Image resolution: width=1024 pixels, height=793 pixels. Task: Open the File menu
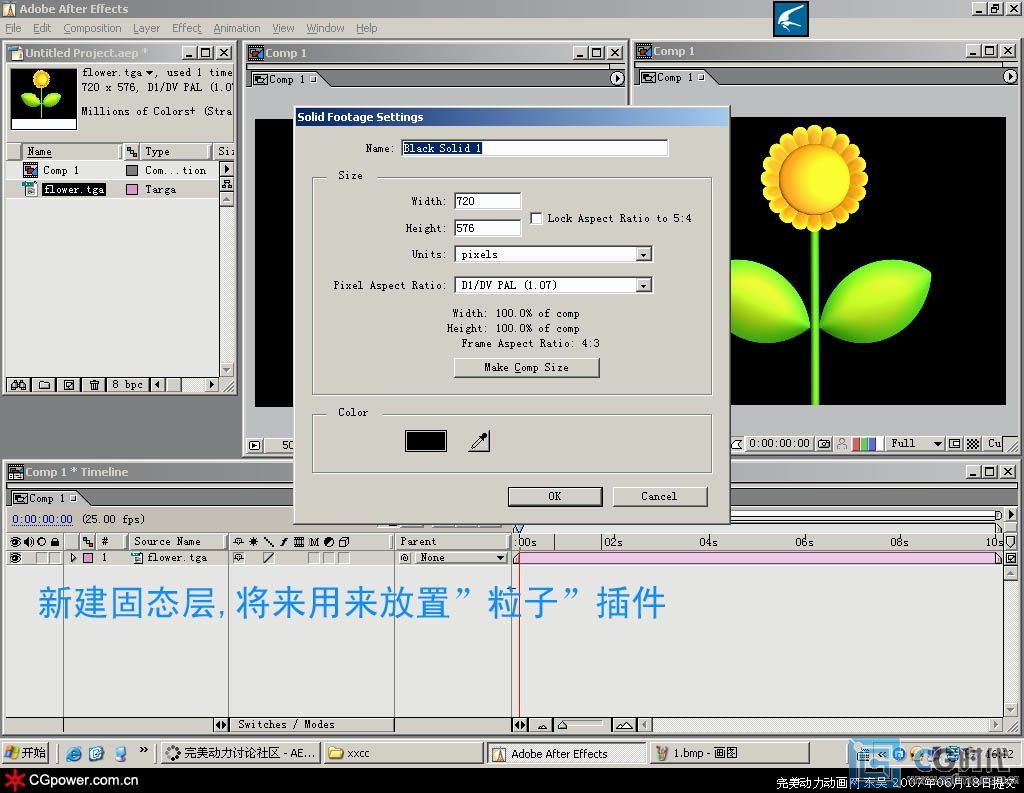13,28
